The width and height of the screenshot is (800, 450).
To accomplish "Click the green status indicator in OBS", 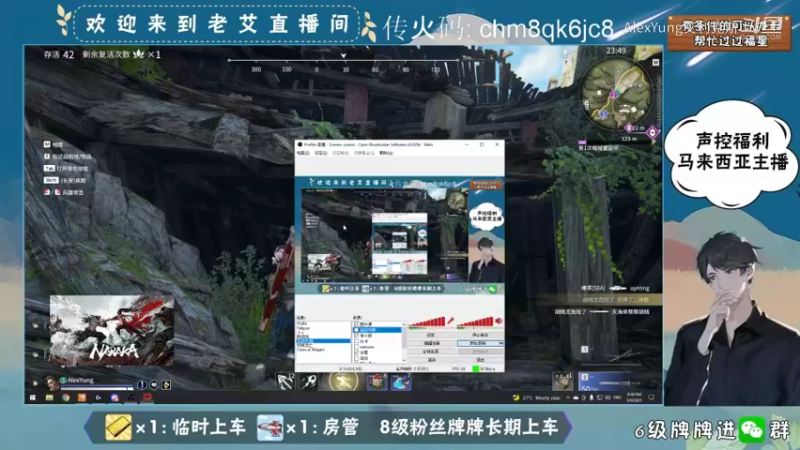I will pyautogui.click(x=475, y=369).
